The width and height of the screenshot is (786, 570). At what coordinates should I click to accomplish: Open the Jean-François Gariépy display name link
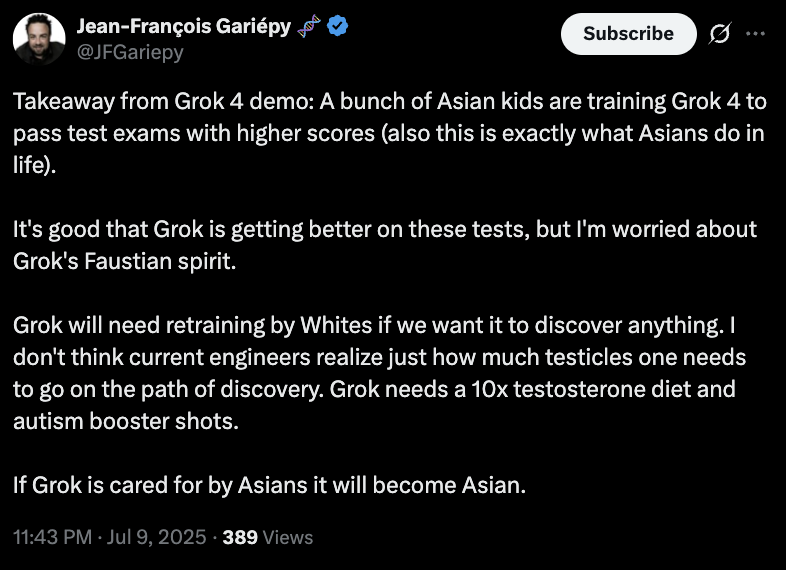point(183,26)
